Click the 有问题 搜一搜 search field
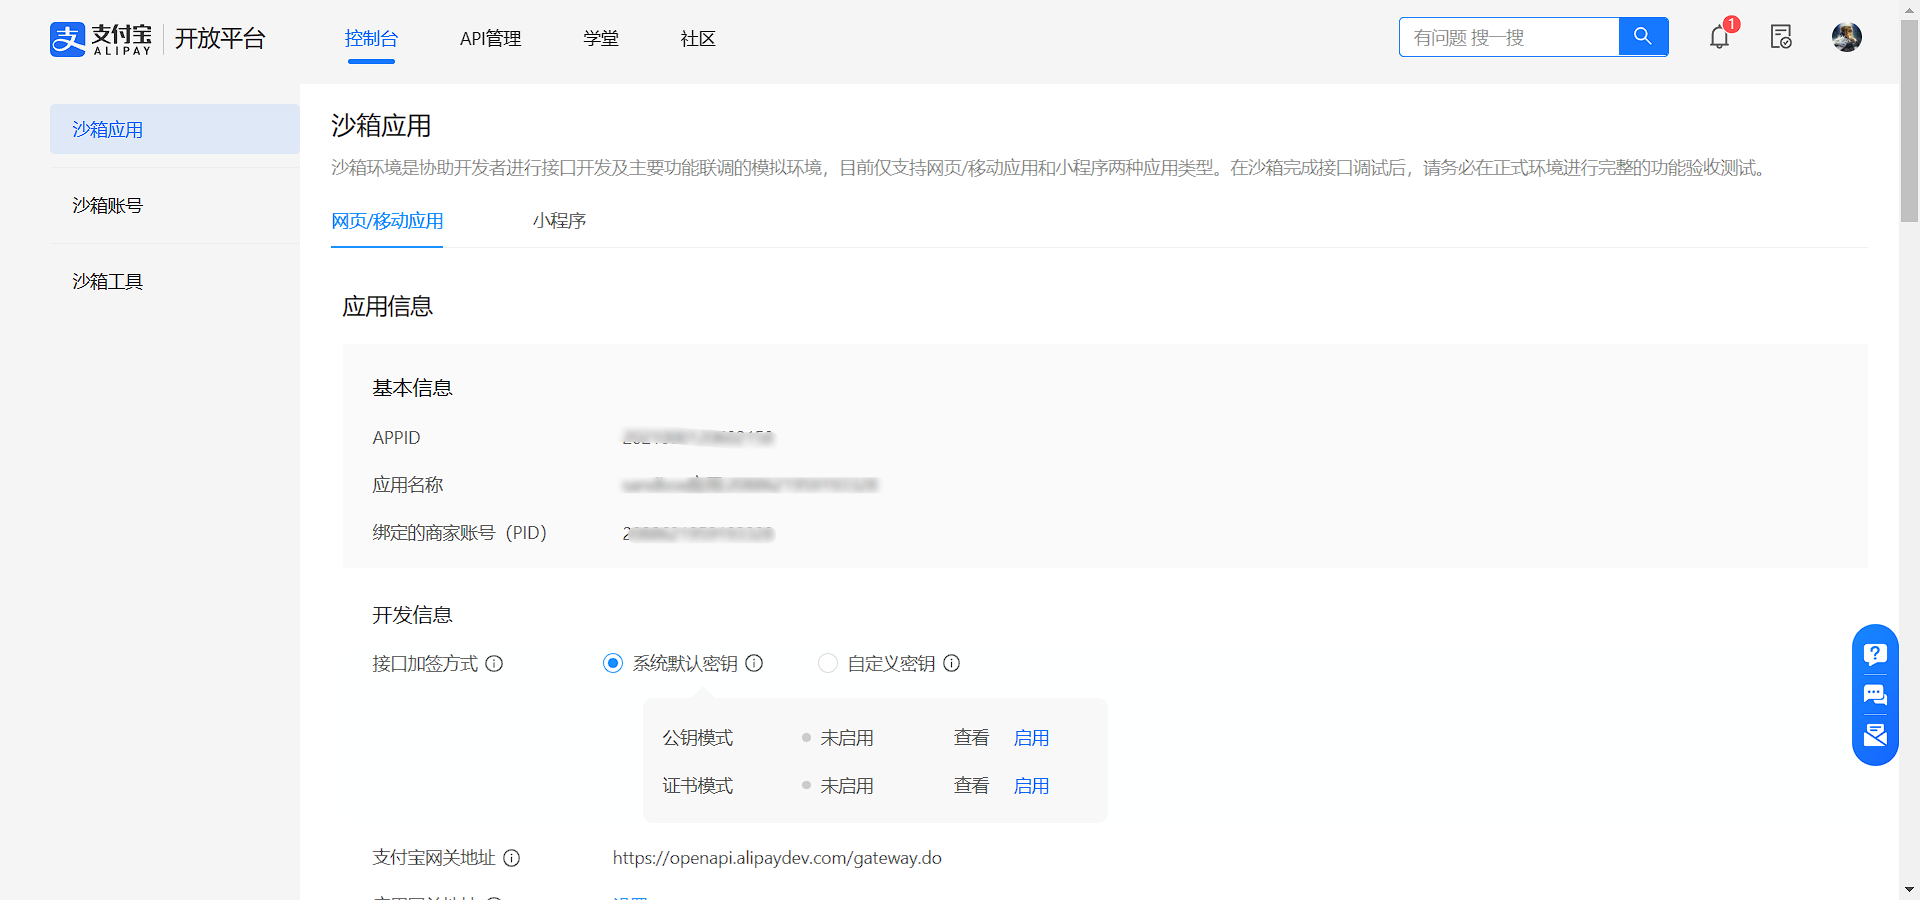The width and height of the screenshot is (1920, 900). [x=1508, y=38]
